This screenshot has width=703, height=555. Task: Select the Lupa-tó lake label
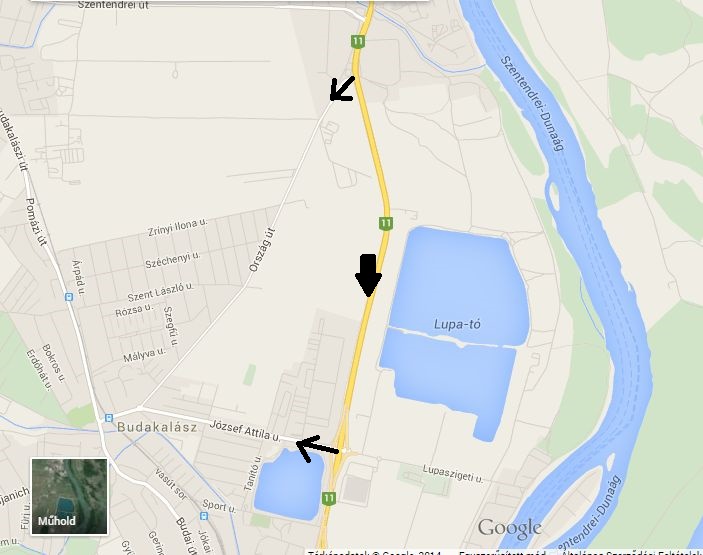coord(457,324)
